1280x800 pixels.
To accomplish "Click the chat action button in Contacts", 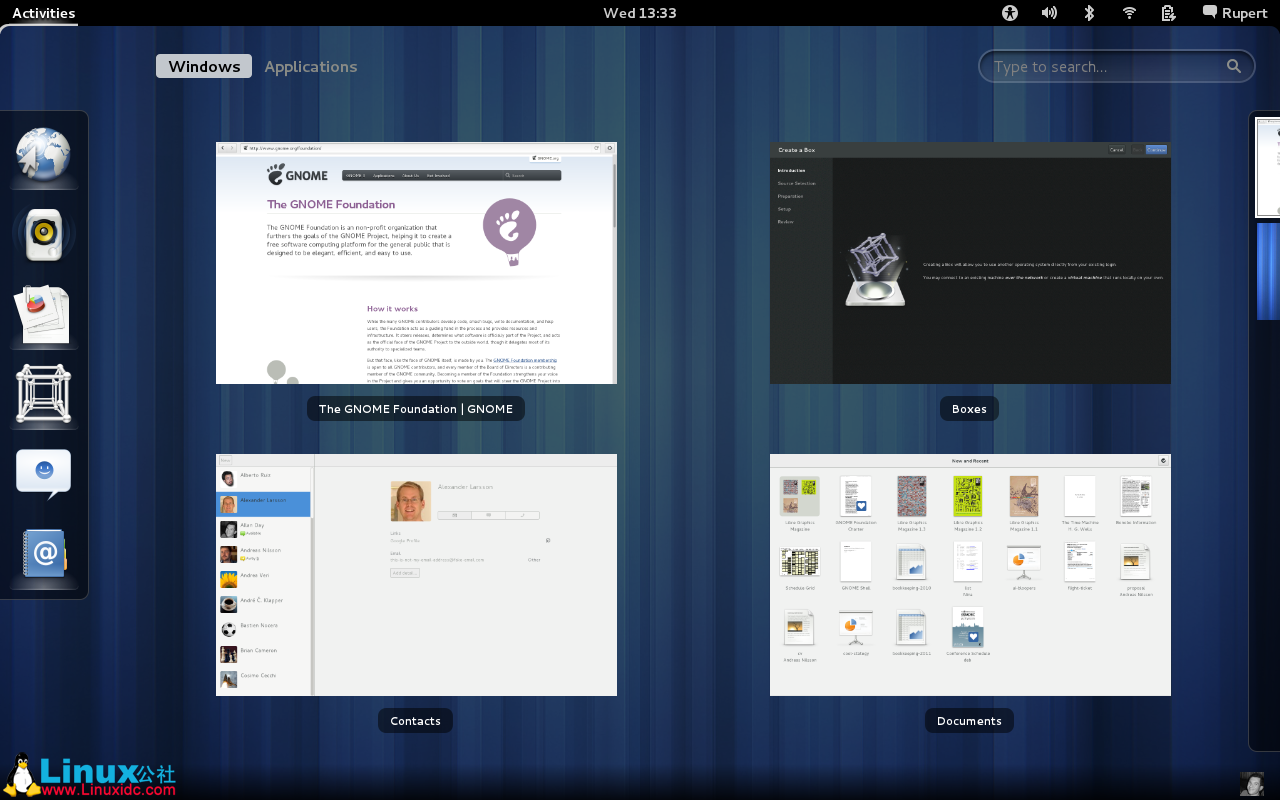I will [x=488, y=516].
